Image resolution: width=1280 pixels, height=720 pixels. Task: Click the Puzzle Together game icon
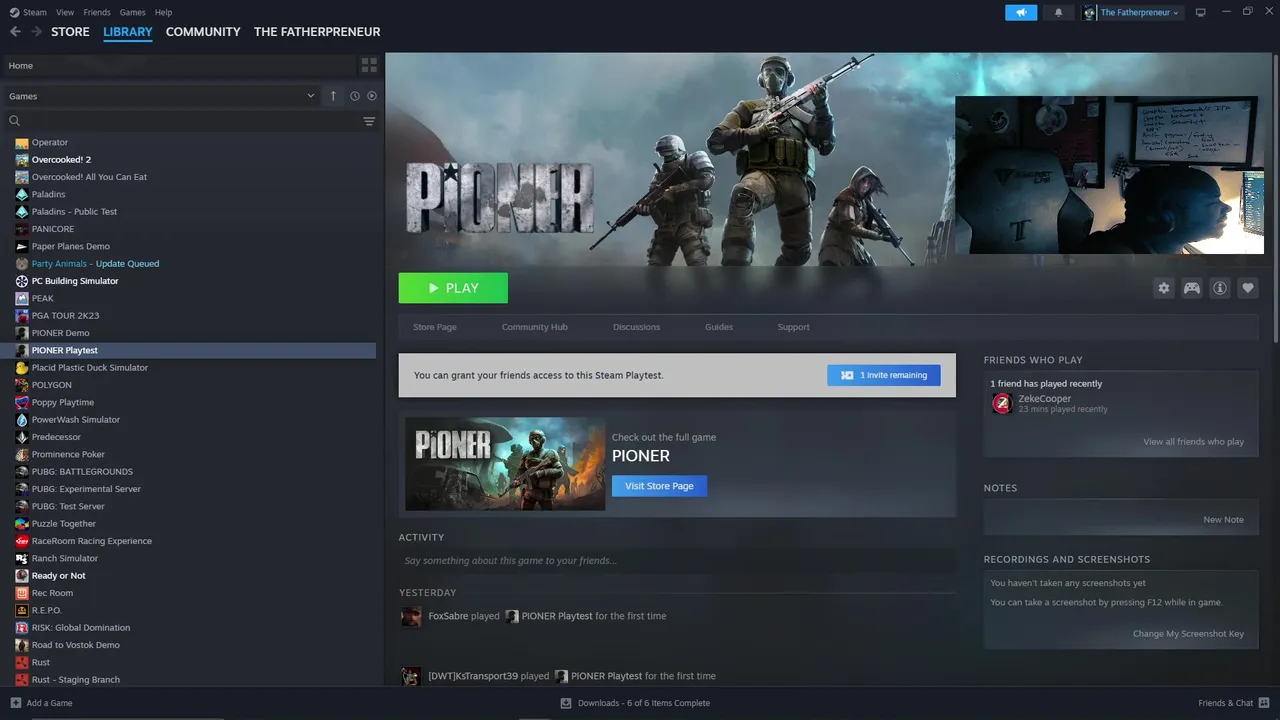pos(22,524)
